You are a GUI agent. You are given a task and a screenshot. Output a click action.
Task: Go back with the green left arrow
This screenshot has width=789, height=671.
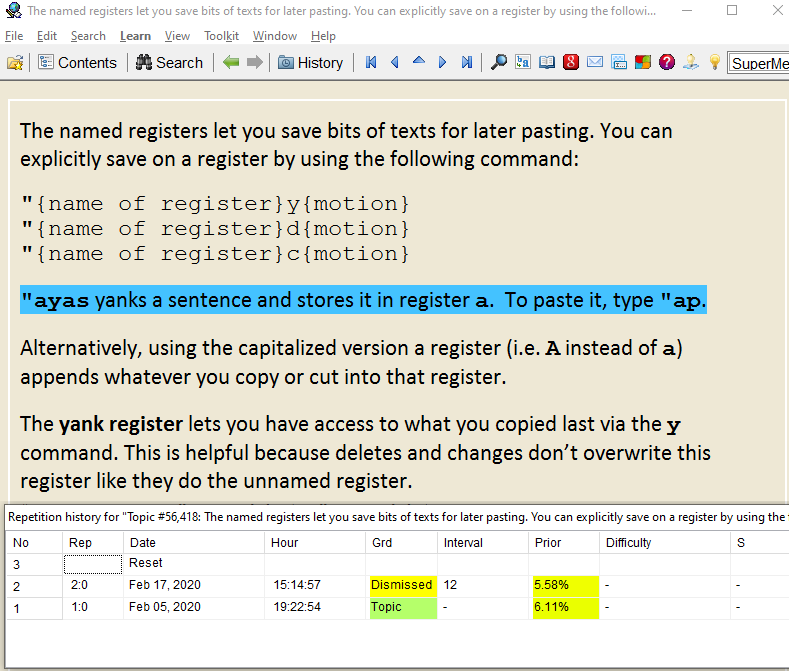tap(231, 62)
